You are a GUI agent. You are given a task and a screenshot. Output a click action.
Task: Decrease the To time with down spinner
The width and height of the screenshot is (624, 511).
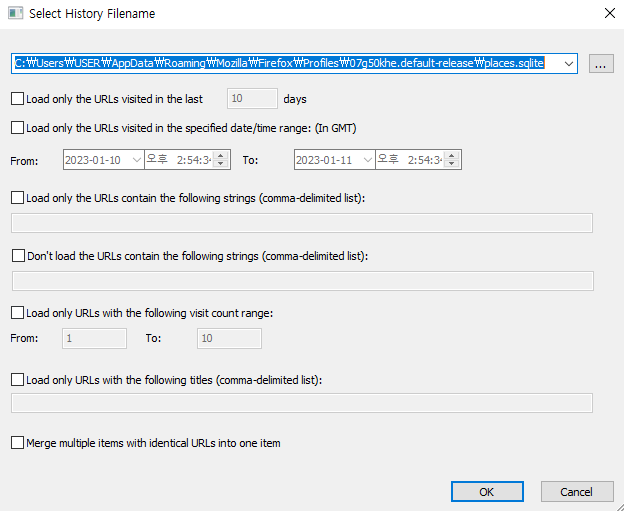451,164
